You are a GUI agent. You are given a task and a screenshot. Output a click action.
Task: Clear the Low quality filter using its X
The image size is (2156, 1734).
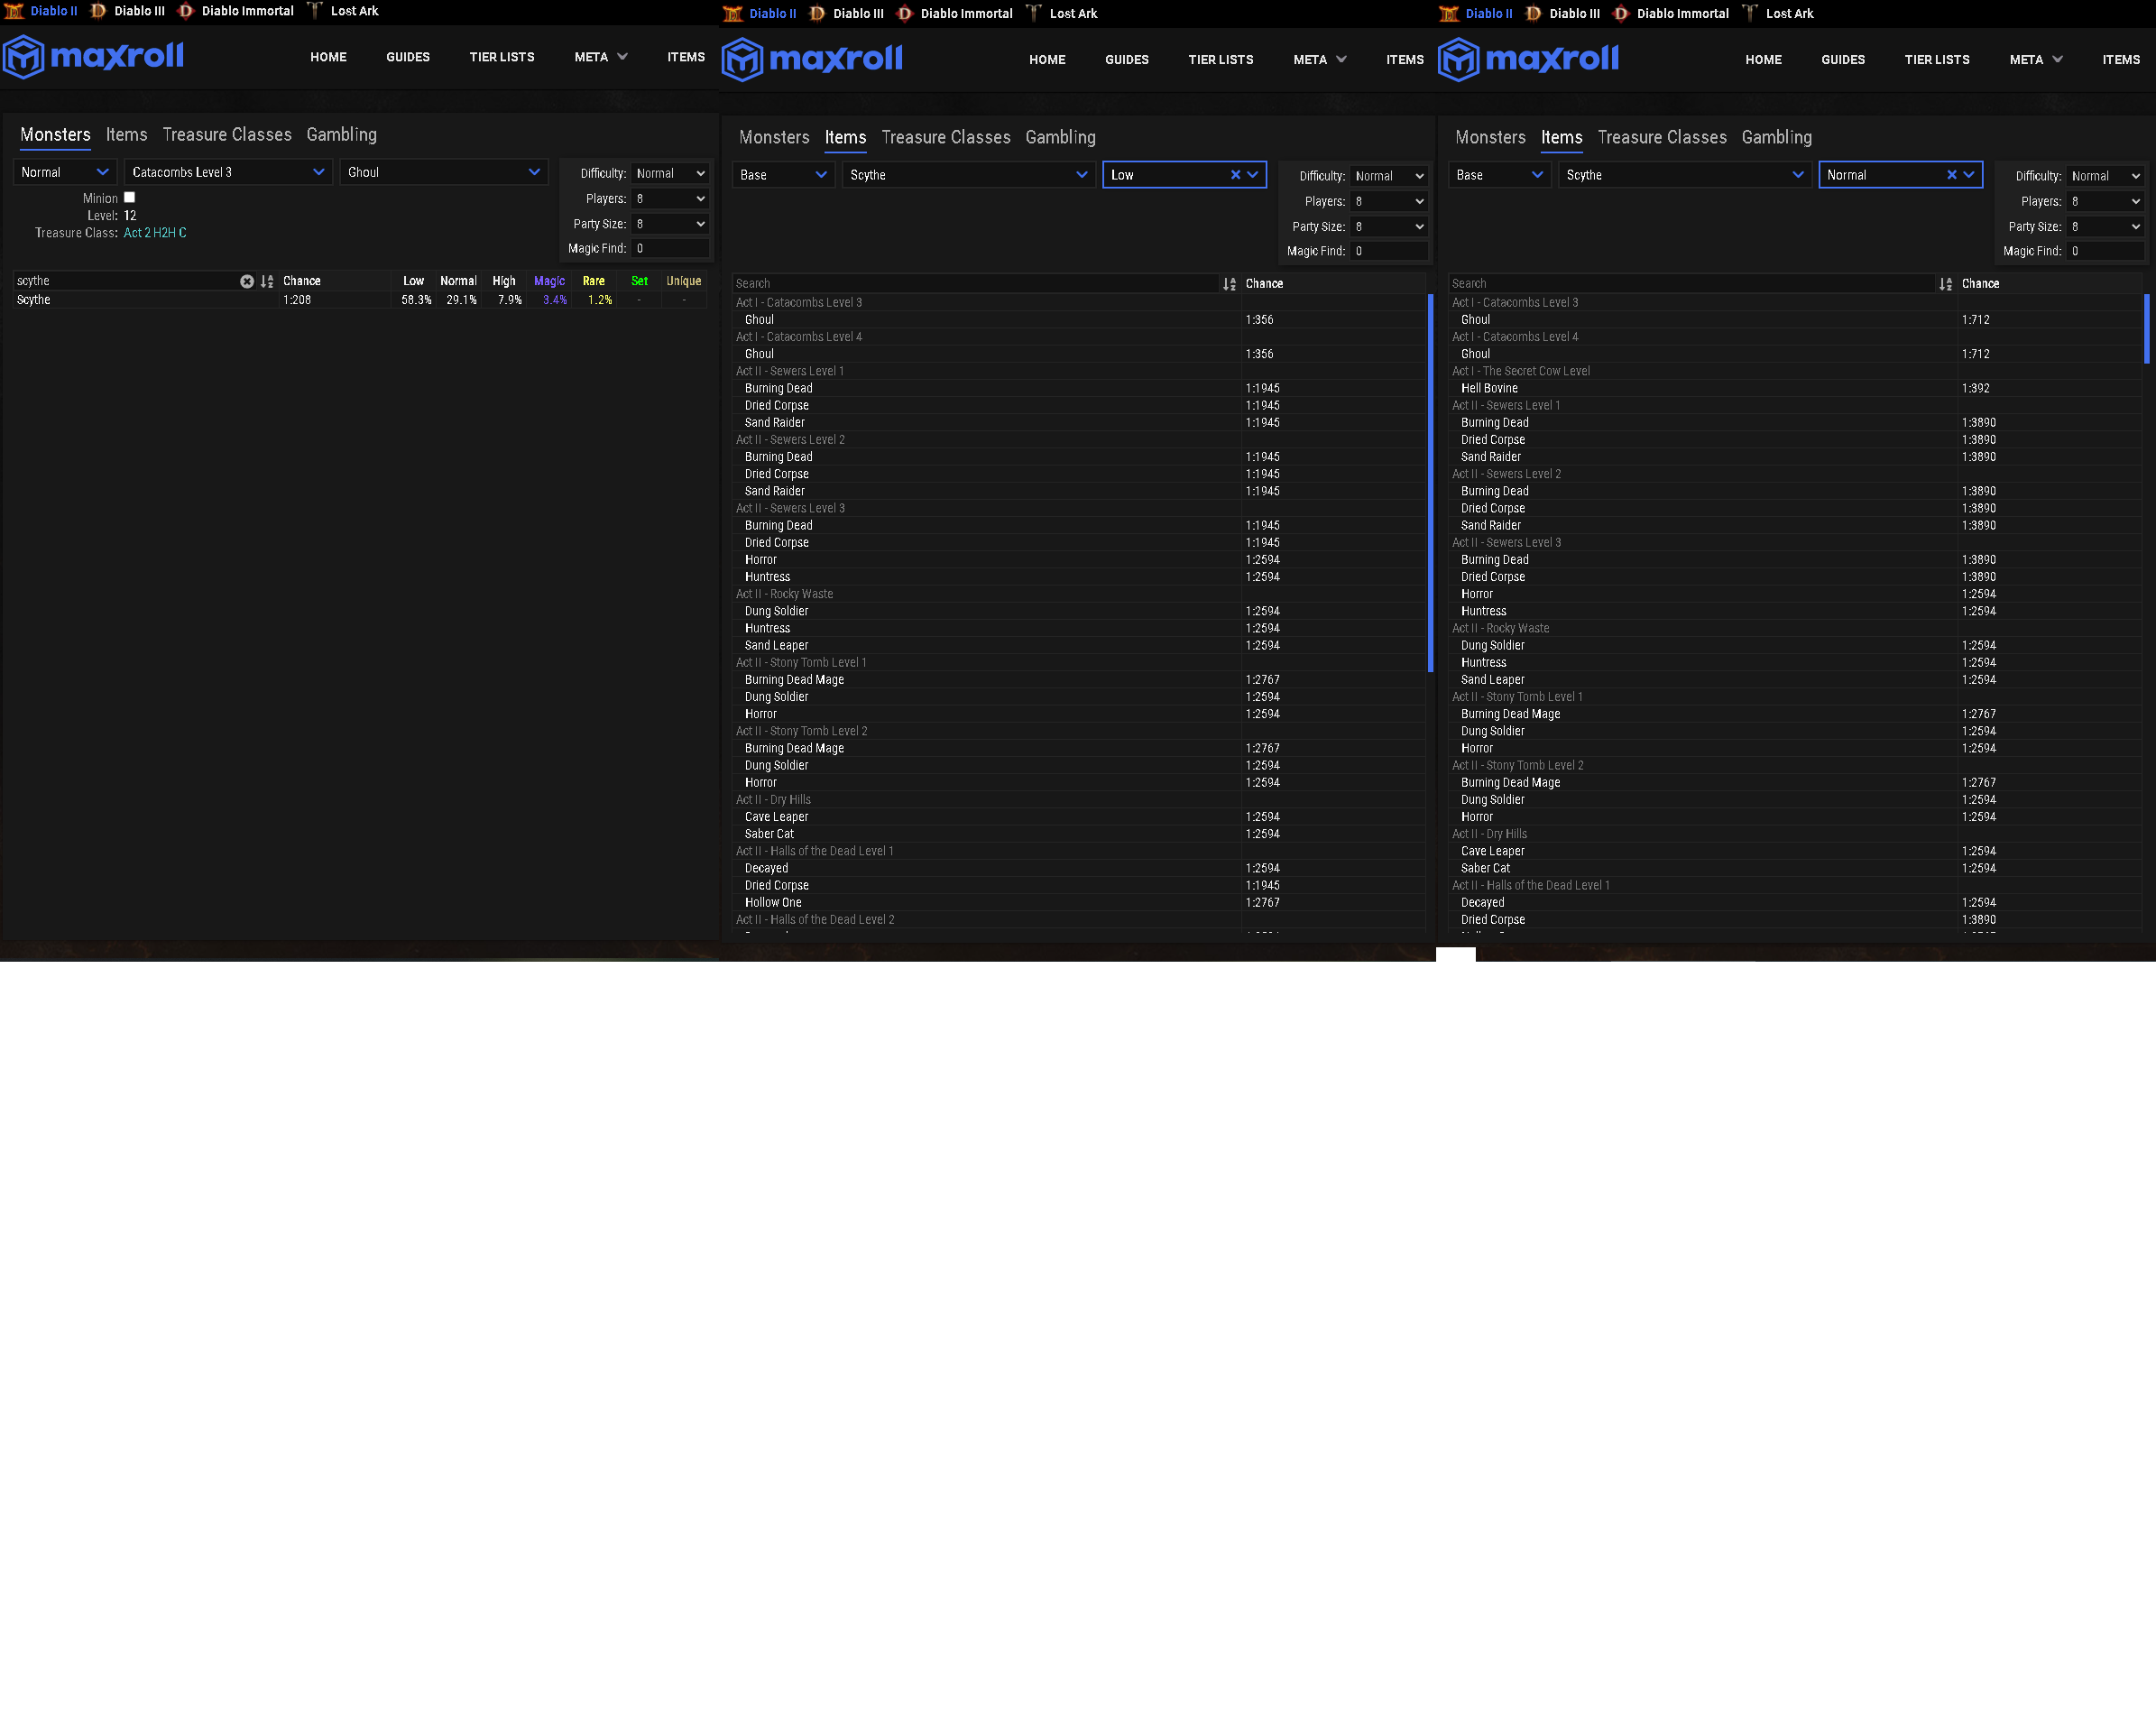coord(1235,175)
